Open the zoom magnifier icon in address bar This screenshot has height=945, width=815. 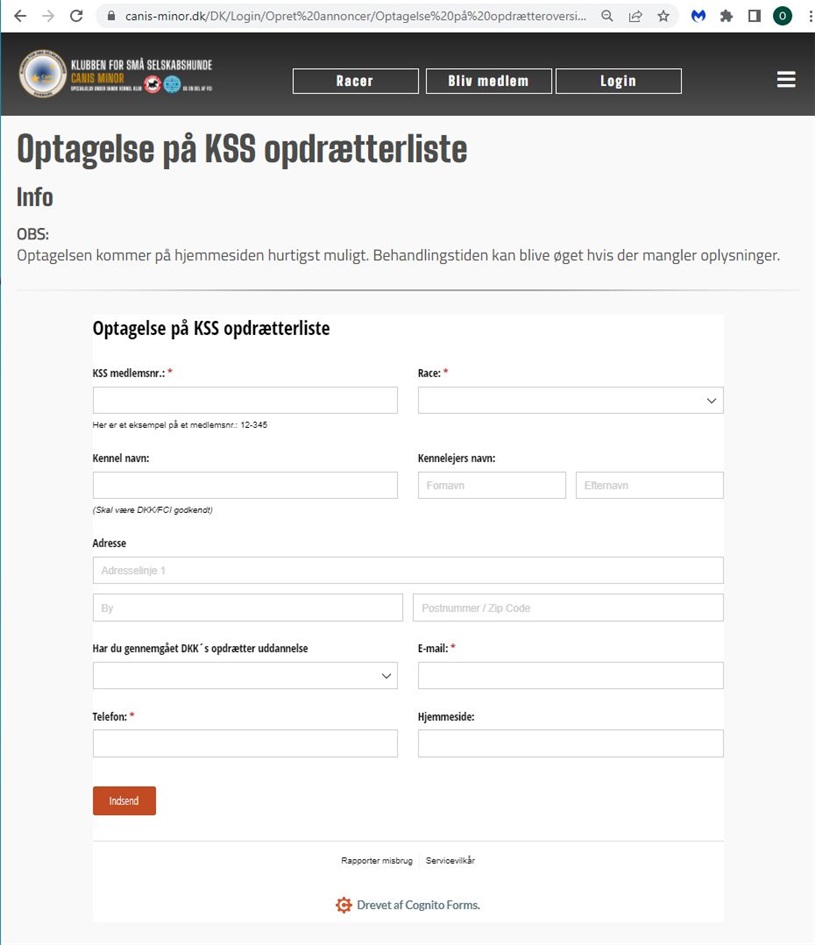[x=607, y=16]
